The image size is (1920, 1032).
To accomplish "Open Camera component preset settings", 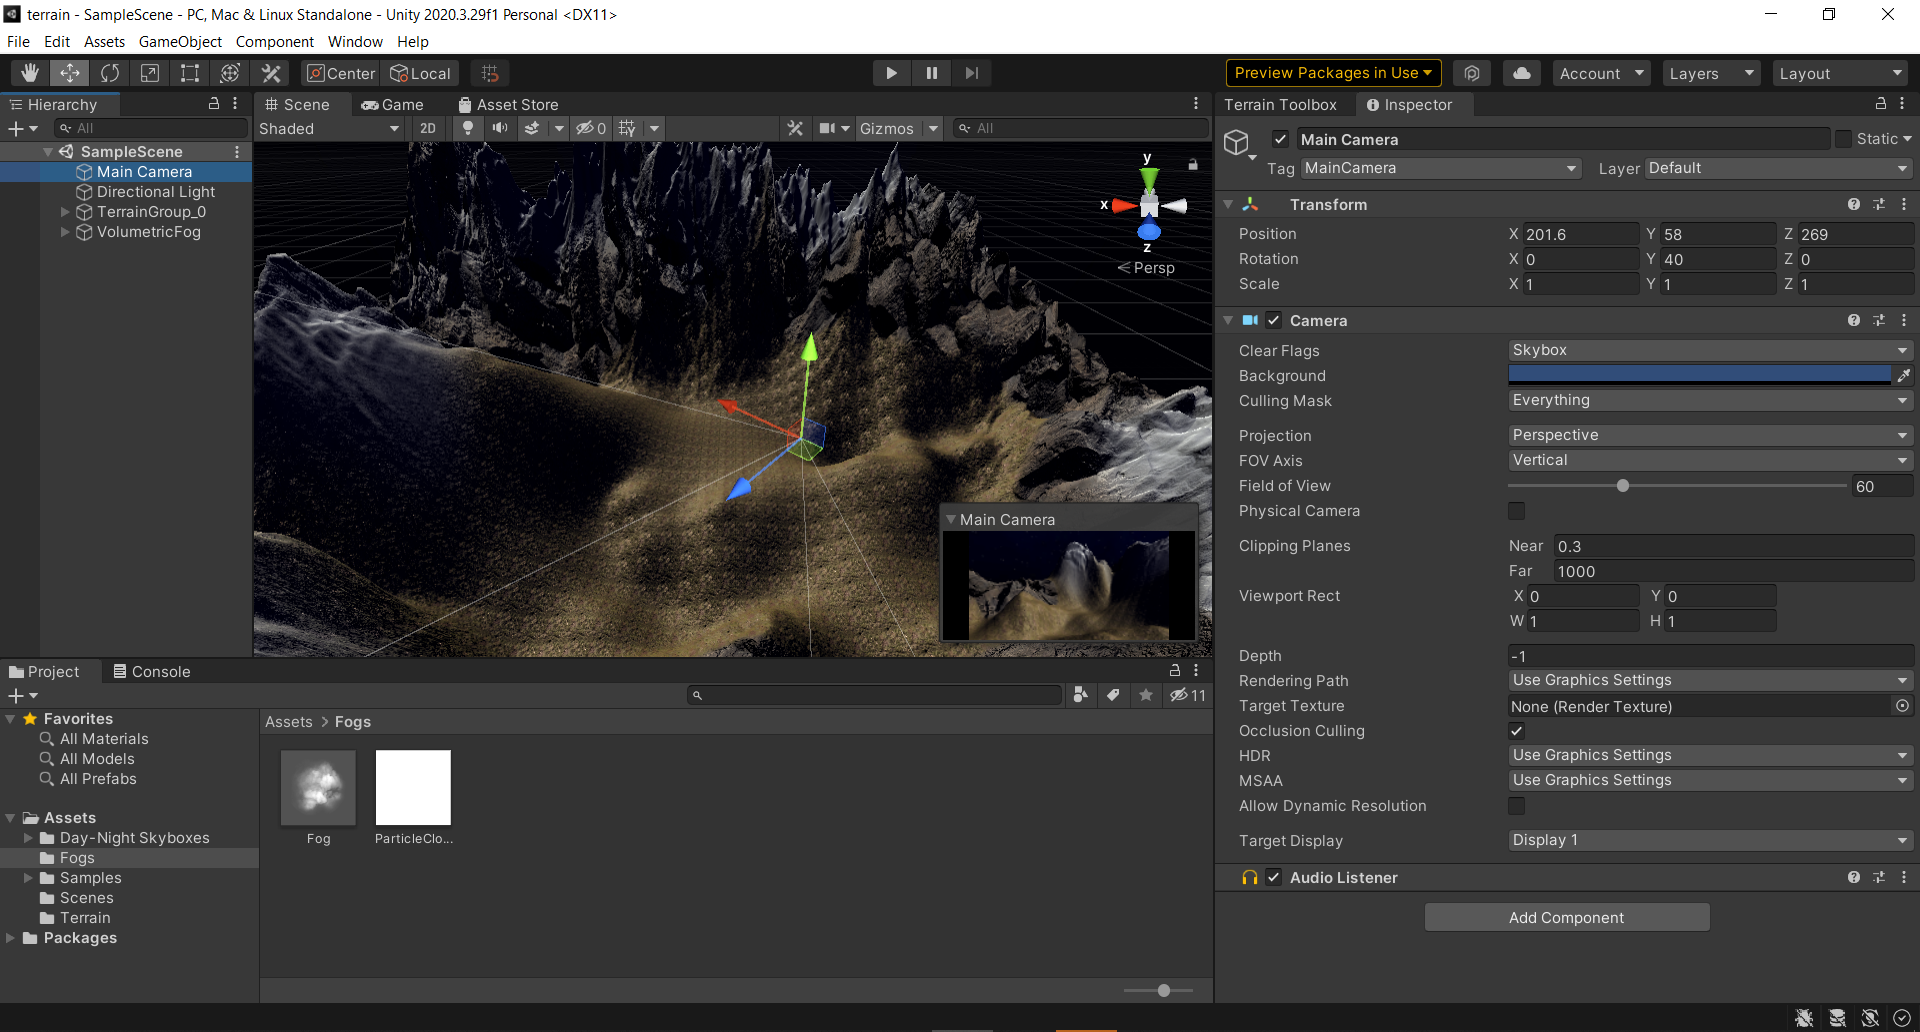I will 1879,320.
